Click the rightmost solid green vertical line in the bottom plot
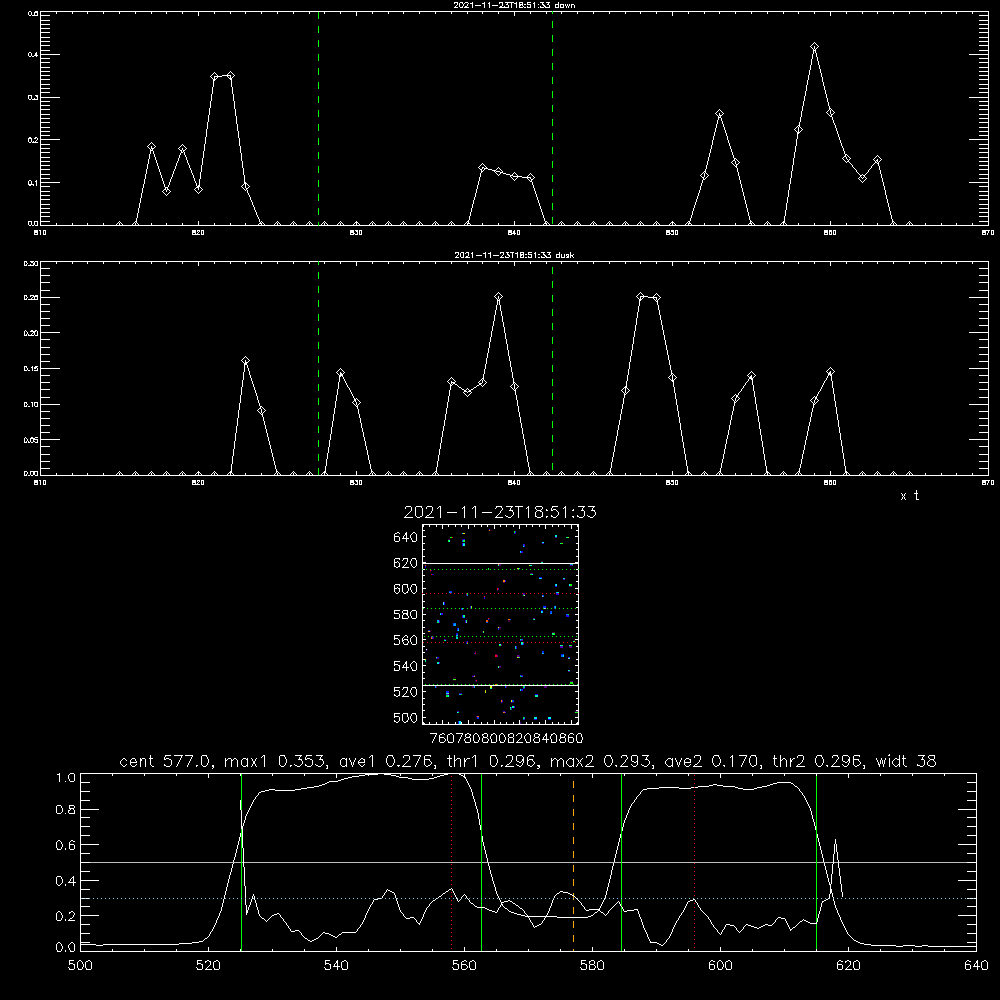The height and width of the screenshot is (1000, 1000). pyautogui.click(x=816, y=861)
